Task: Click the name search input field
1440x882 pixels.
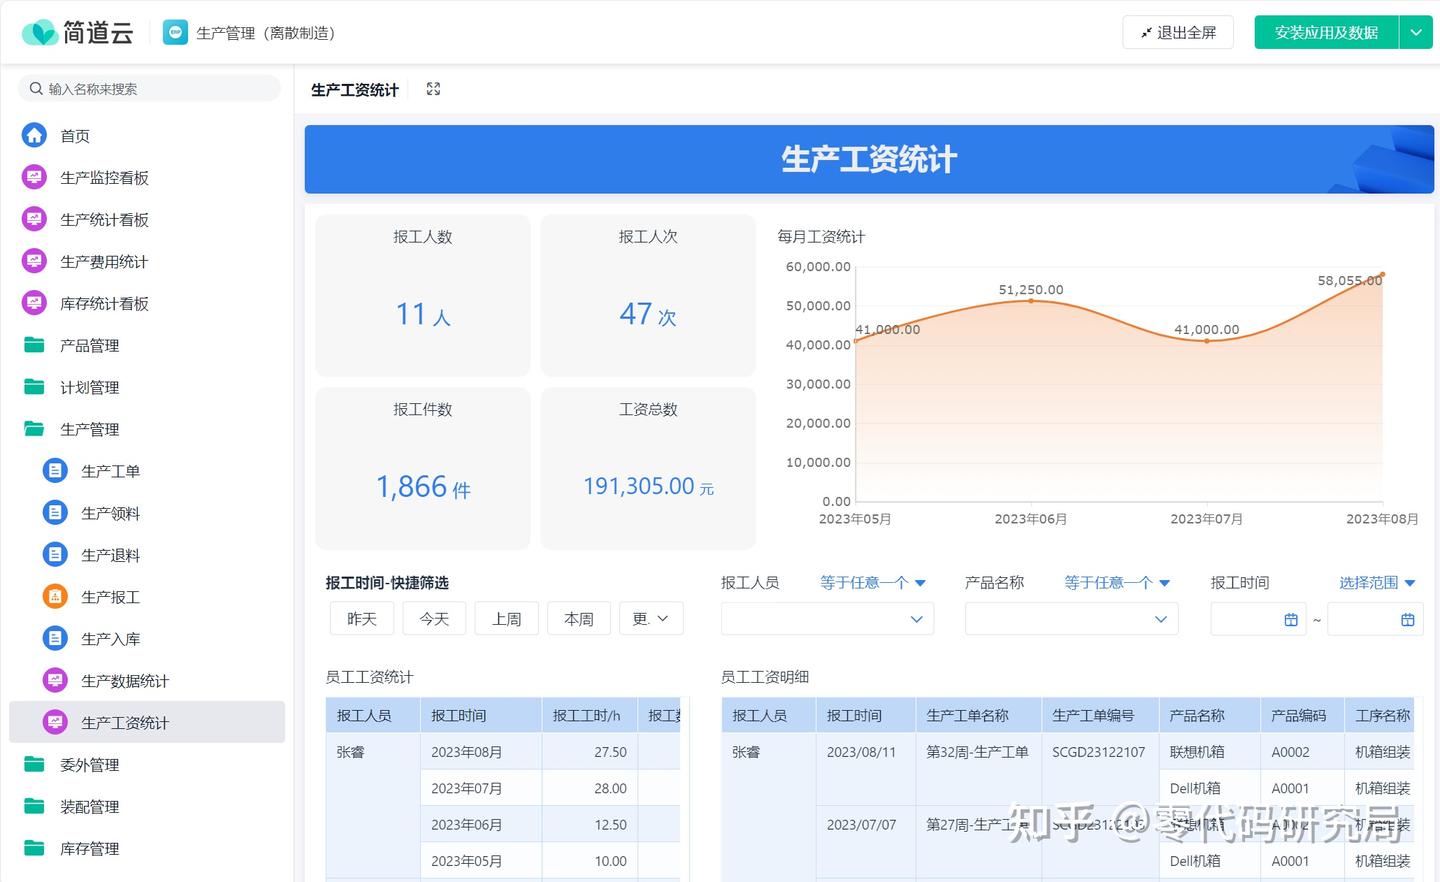Action: (x=150, y=89)
